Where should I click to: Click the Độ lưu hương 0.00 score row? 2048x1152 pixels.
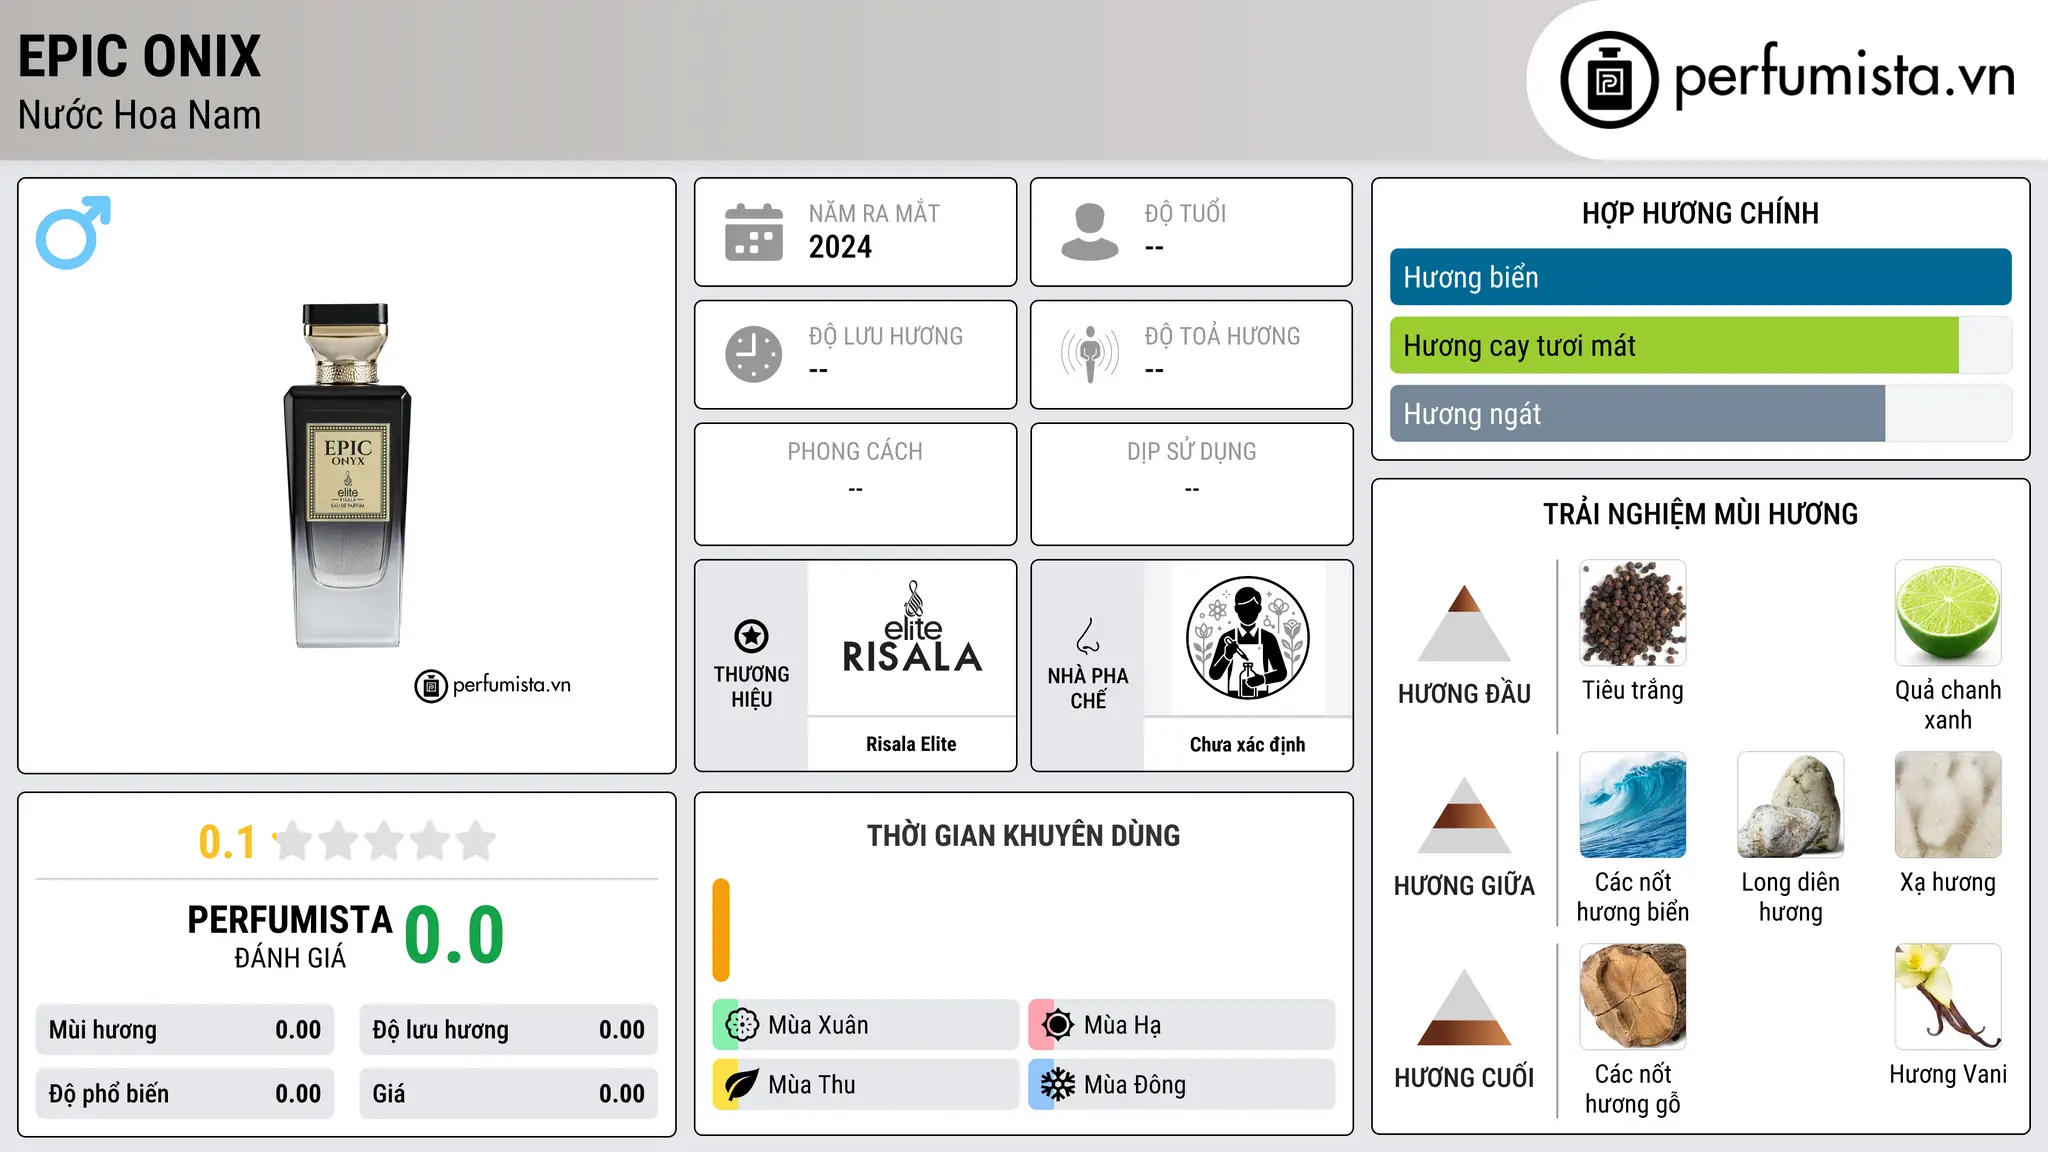coord(508,1030)
